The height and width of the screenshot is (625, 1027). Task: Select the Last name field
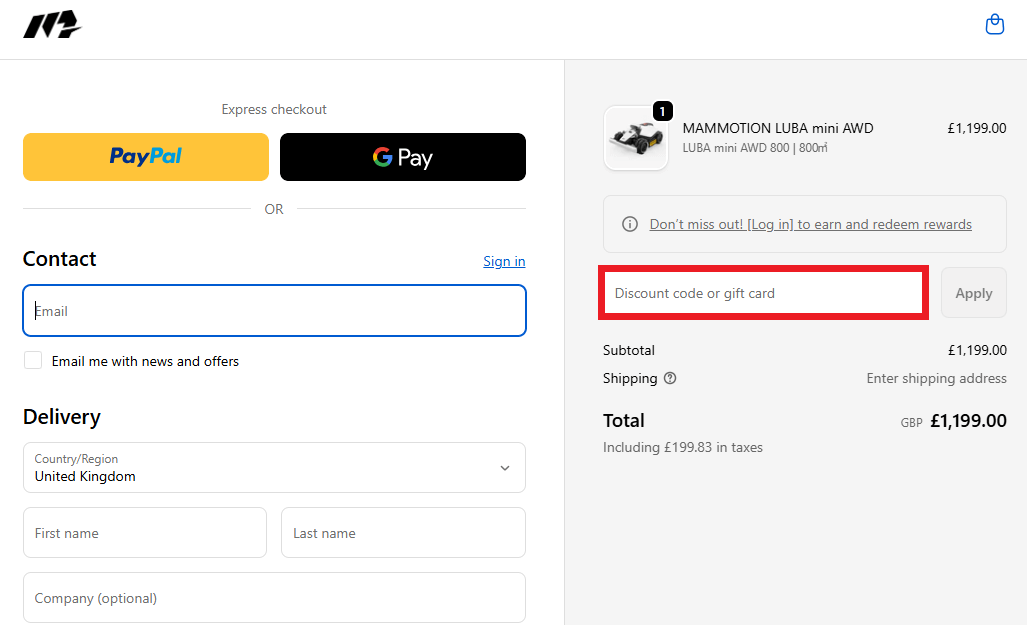[x=403, y=533]
